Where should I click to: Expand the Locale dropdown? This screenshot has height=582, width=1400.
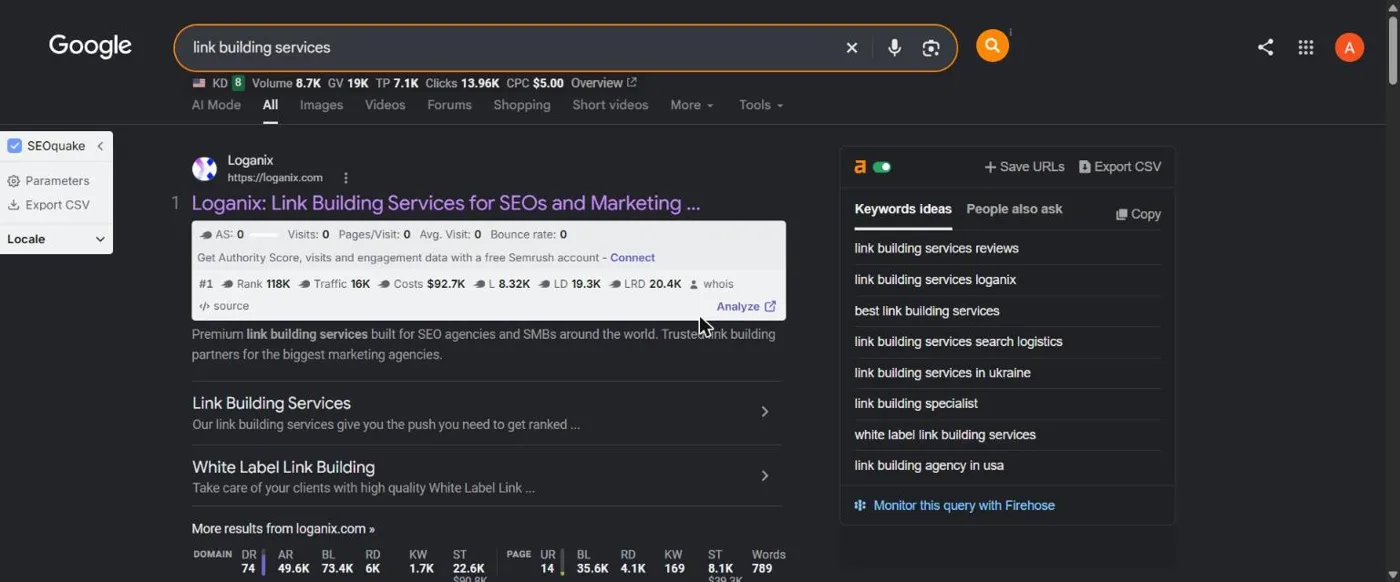[x=56, y=239]
